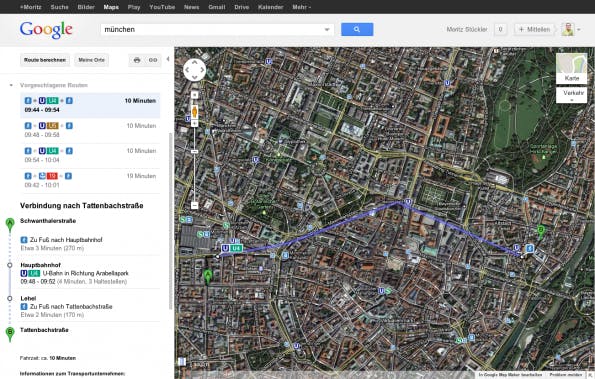Screen dimensions: 595x379
Task: Select the 09:42 - 10:01 tram route
Action: 90,180
